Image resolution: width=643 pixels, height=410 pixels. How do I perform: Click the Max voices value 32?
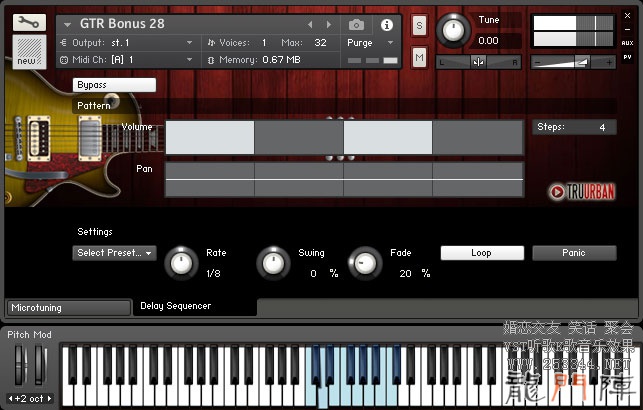(320, 43)
